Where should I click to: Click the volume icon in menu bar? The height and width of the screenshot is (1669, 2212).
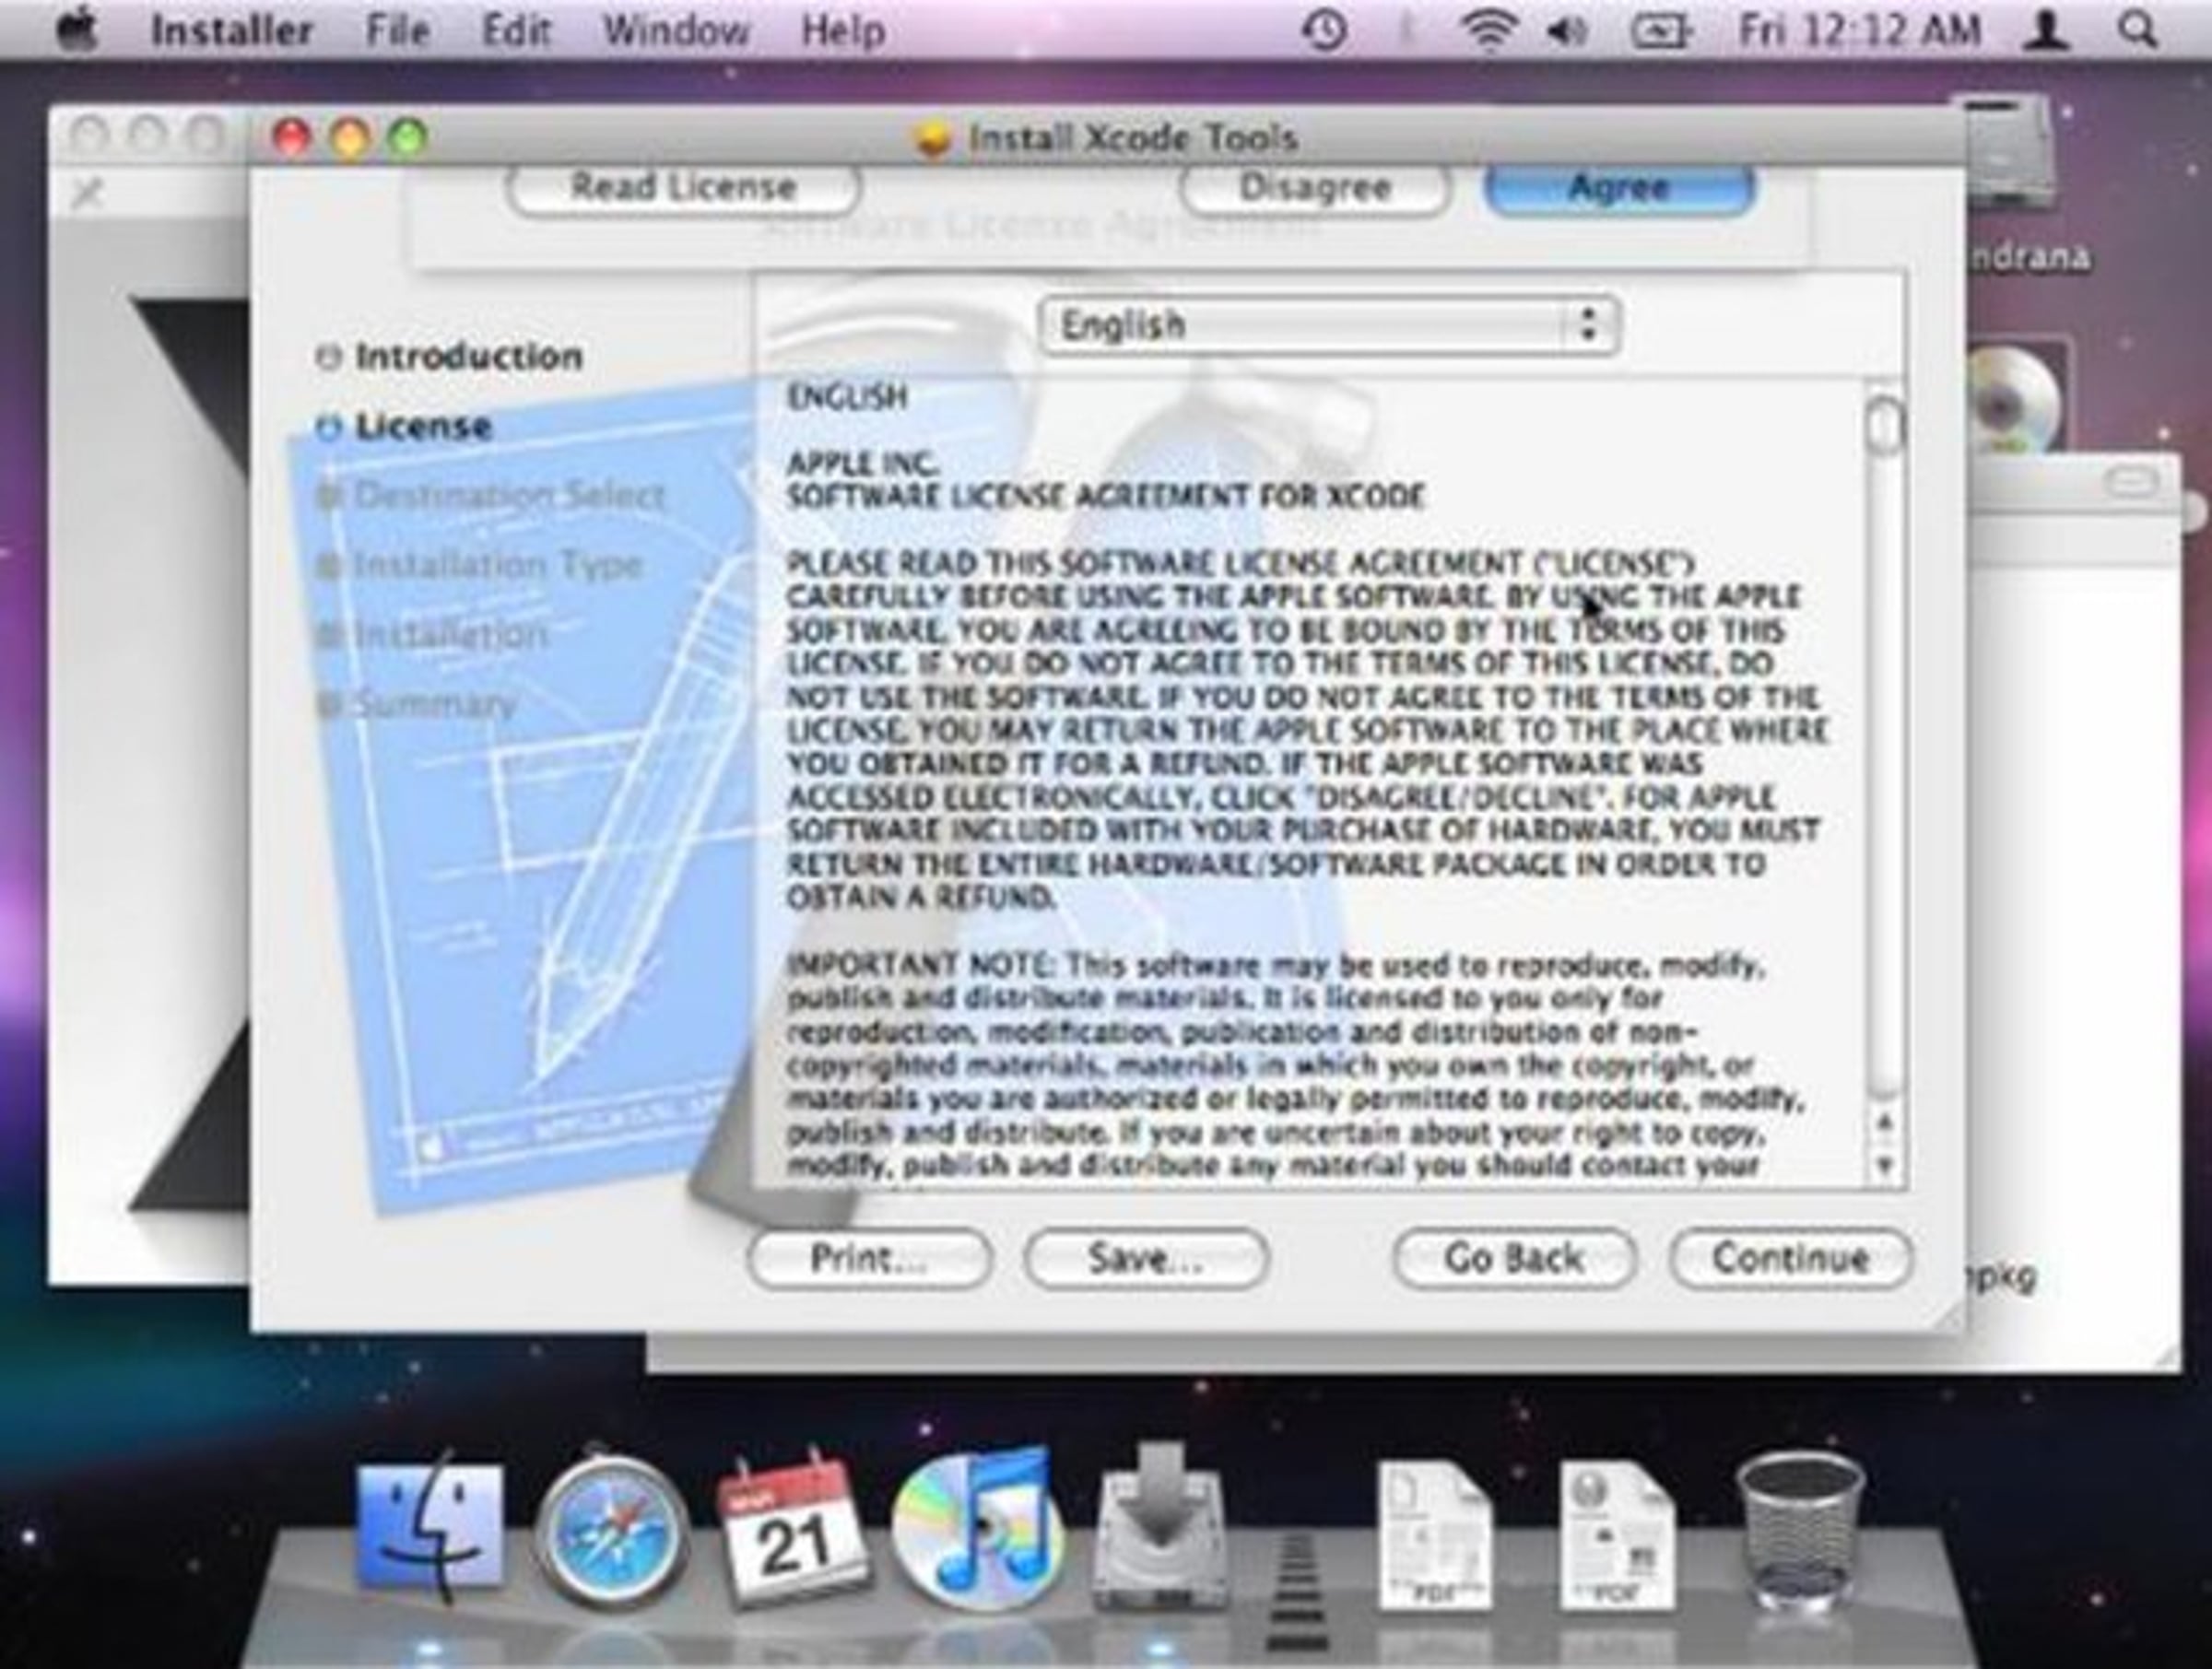pyautogui.click(x=1567, y=31)
